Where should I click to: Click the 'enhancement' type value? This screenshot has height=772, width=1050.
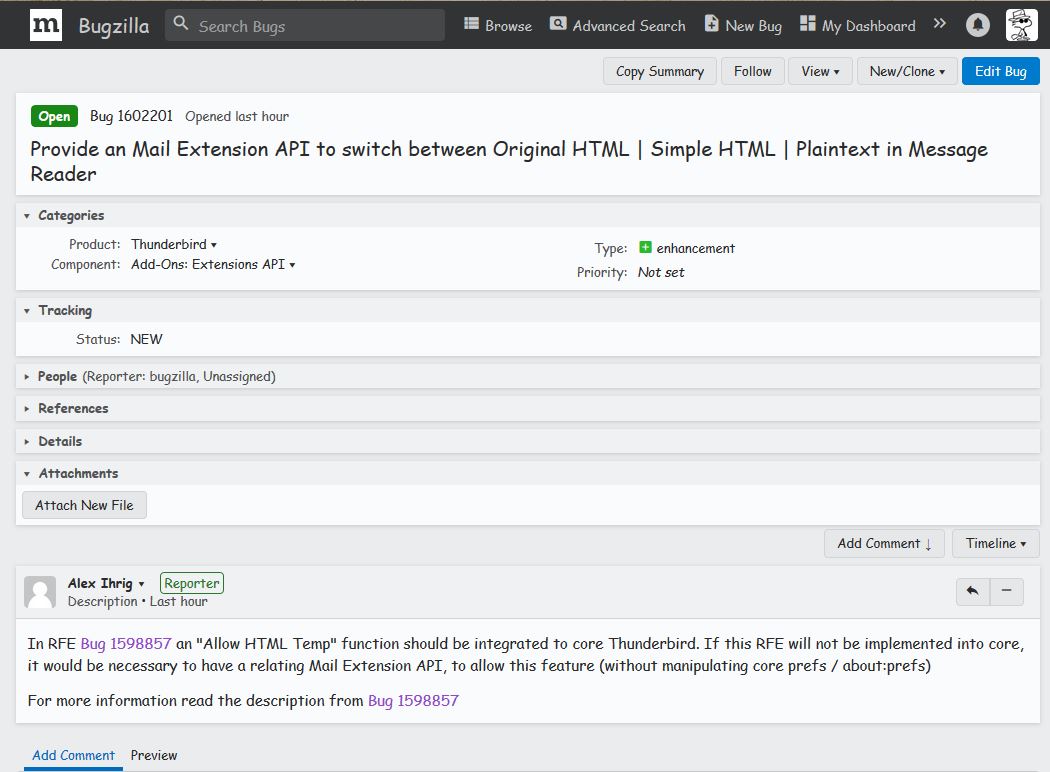pos(695,248)
